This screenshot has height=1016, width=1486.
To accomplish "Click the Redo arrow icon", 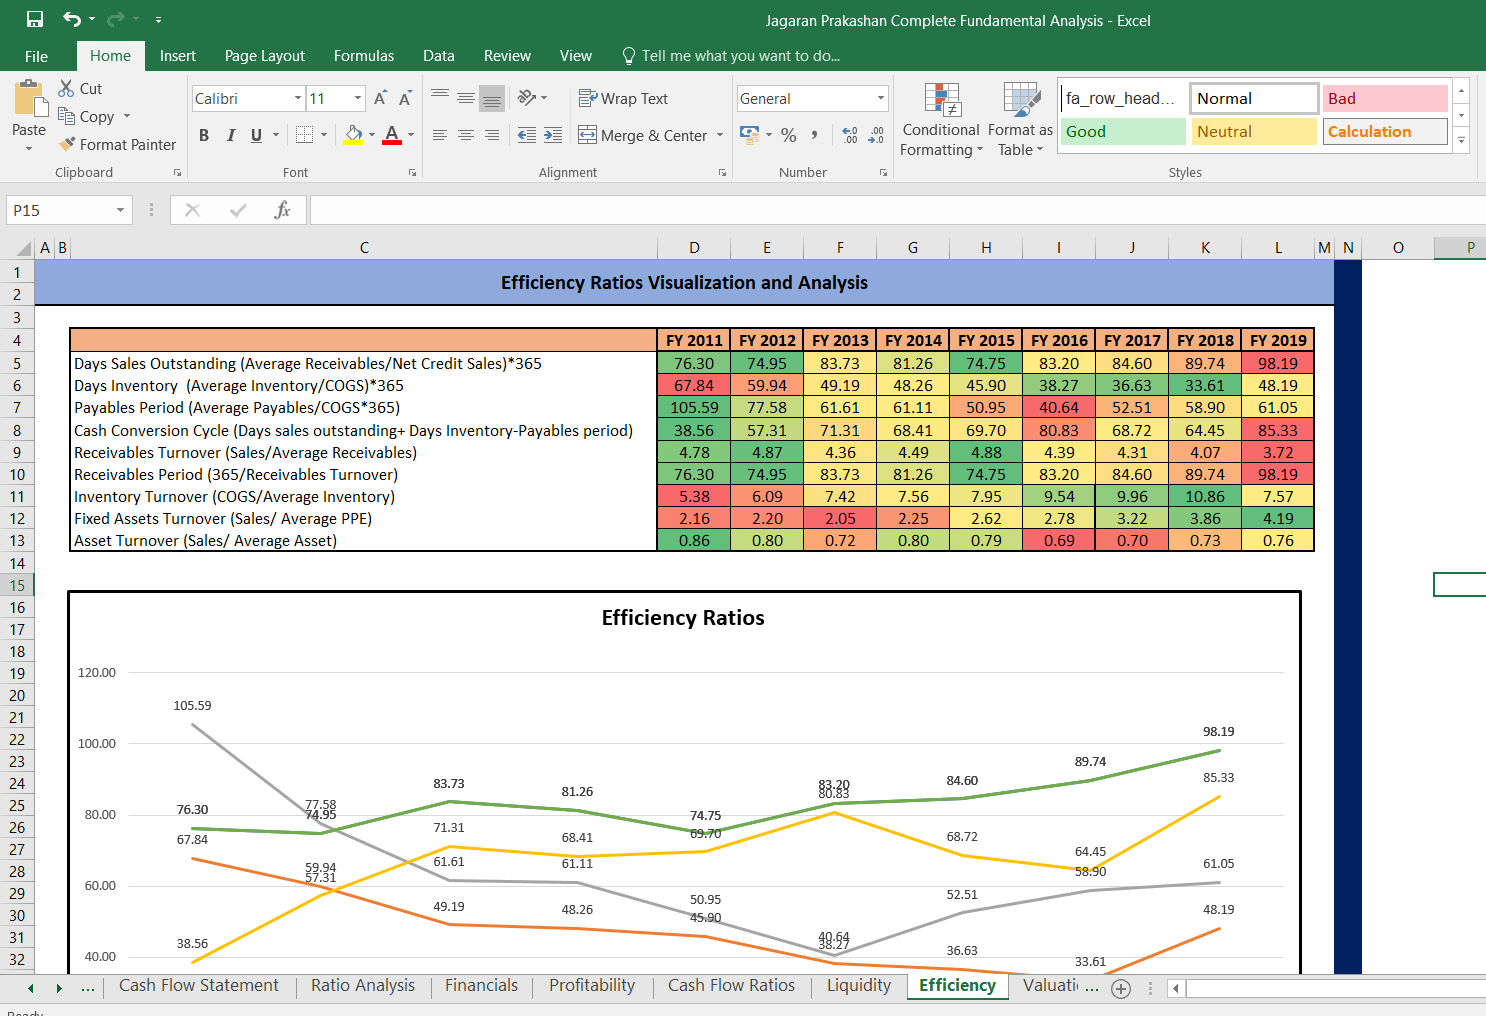I will click(115, 20).
